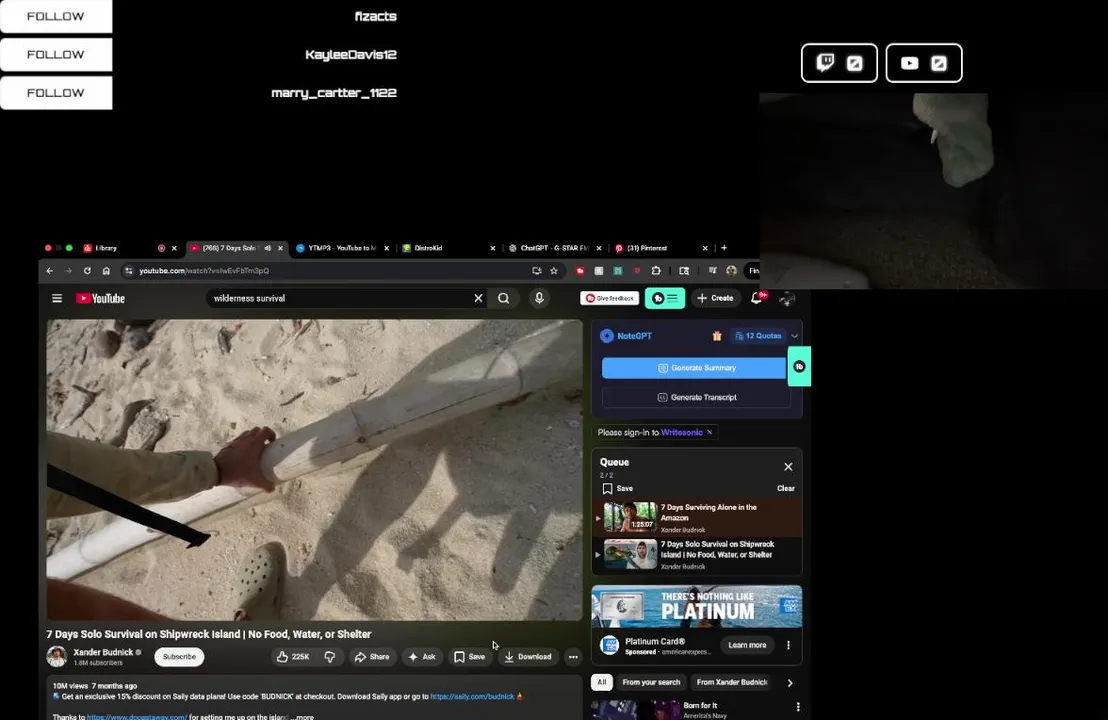Viewport: 1108px width, 720px height.
Task: Open the YouTube hamburger guide menu
Action: coord(57,298)
